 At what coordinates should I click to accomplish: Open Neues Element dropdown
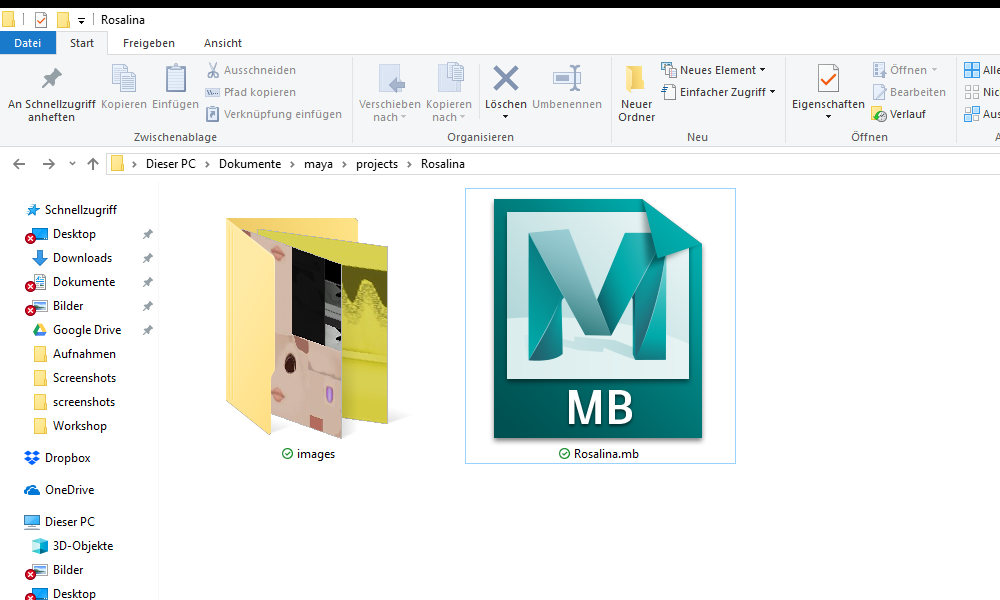point(713,70)
